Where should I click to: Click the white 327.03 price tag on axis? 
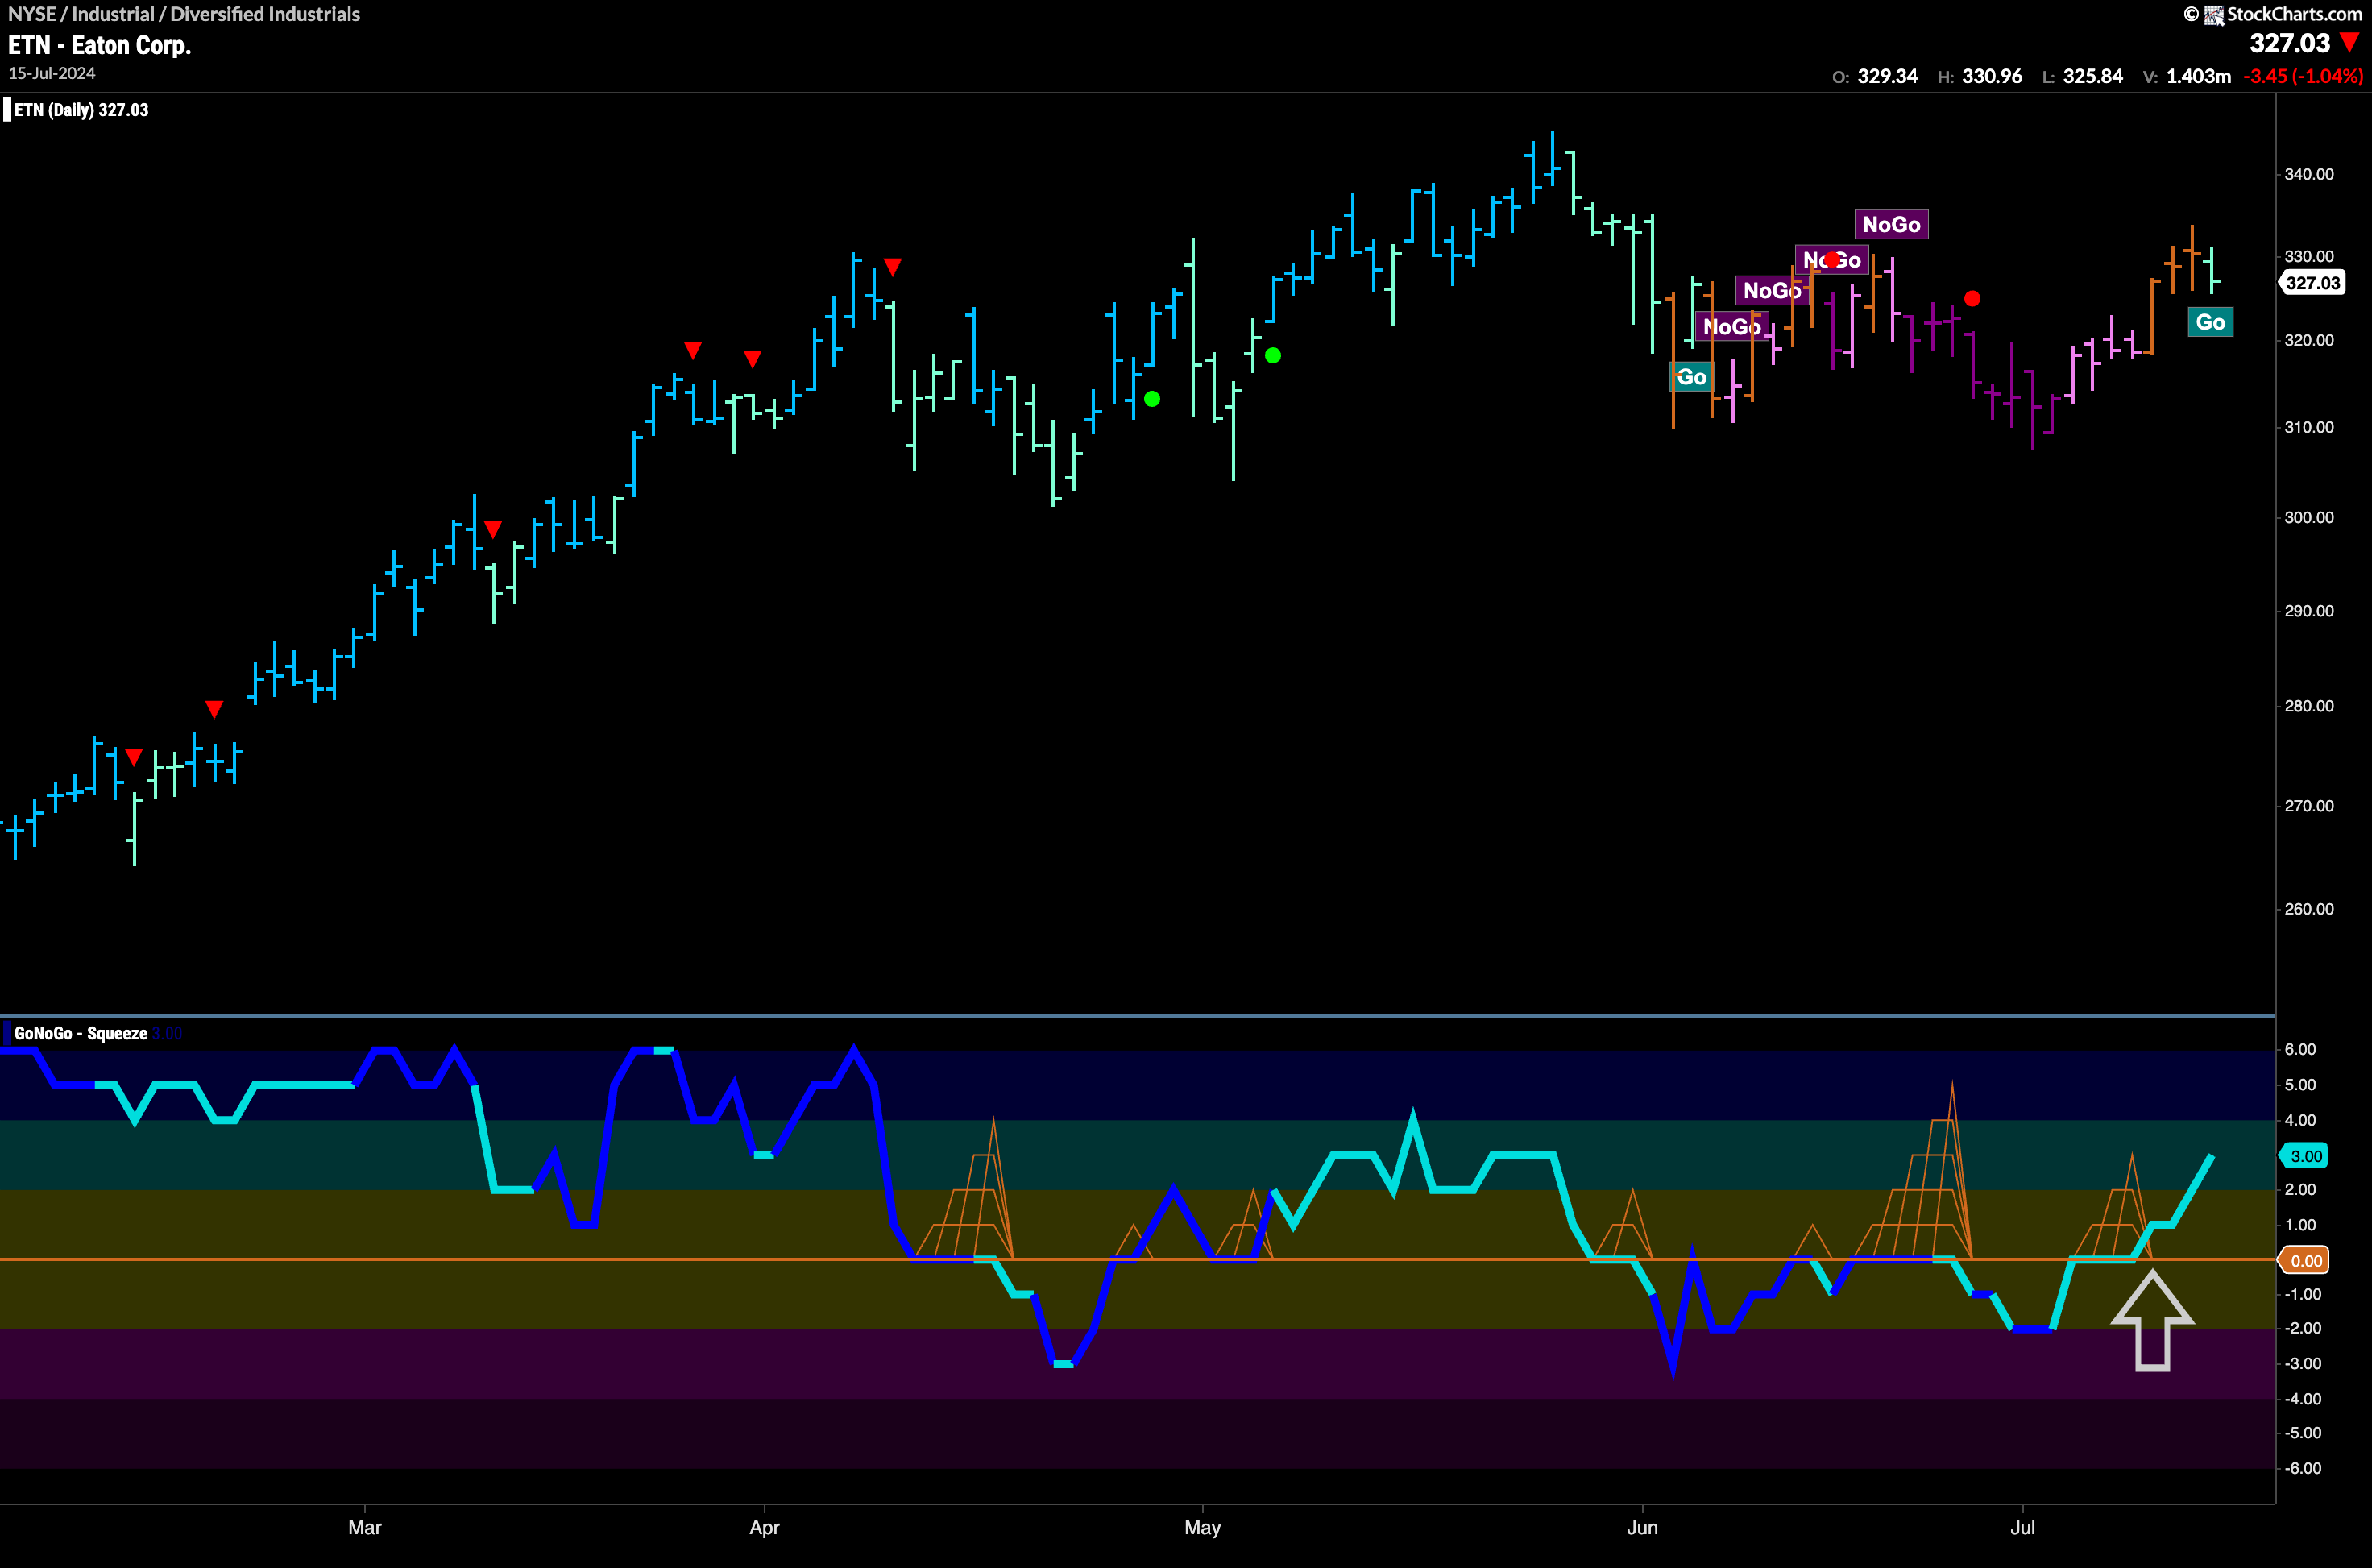2312,283
